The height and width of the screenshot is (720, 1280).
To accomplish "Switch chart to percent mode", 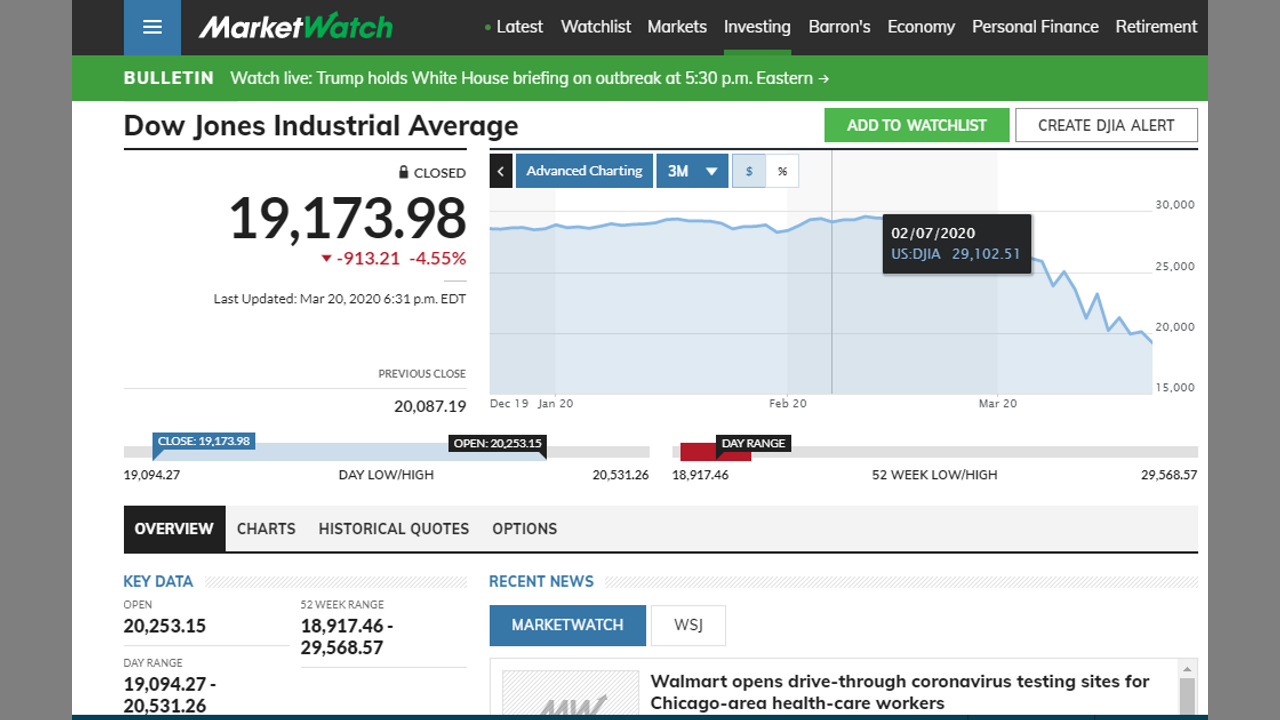I will point(782,171).
